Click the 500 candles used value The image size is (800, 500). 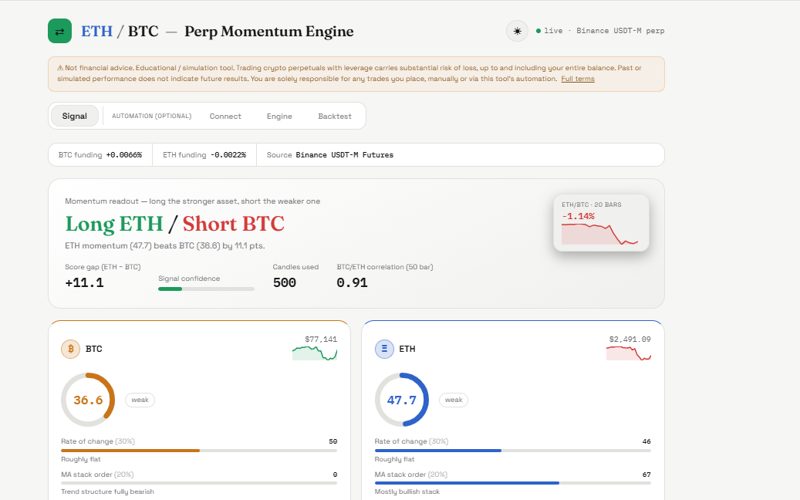click(x=284, y=283)
